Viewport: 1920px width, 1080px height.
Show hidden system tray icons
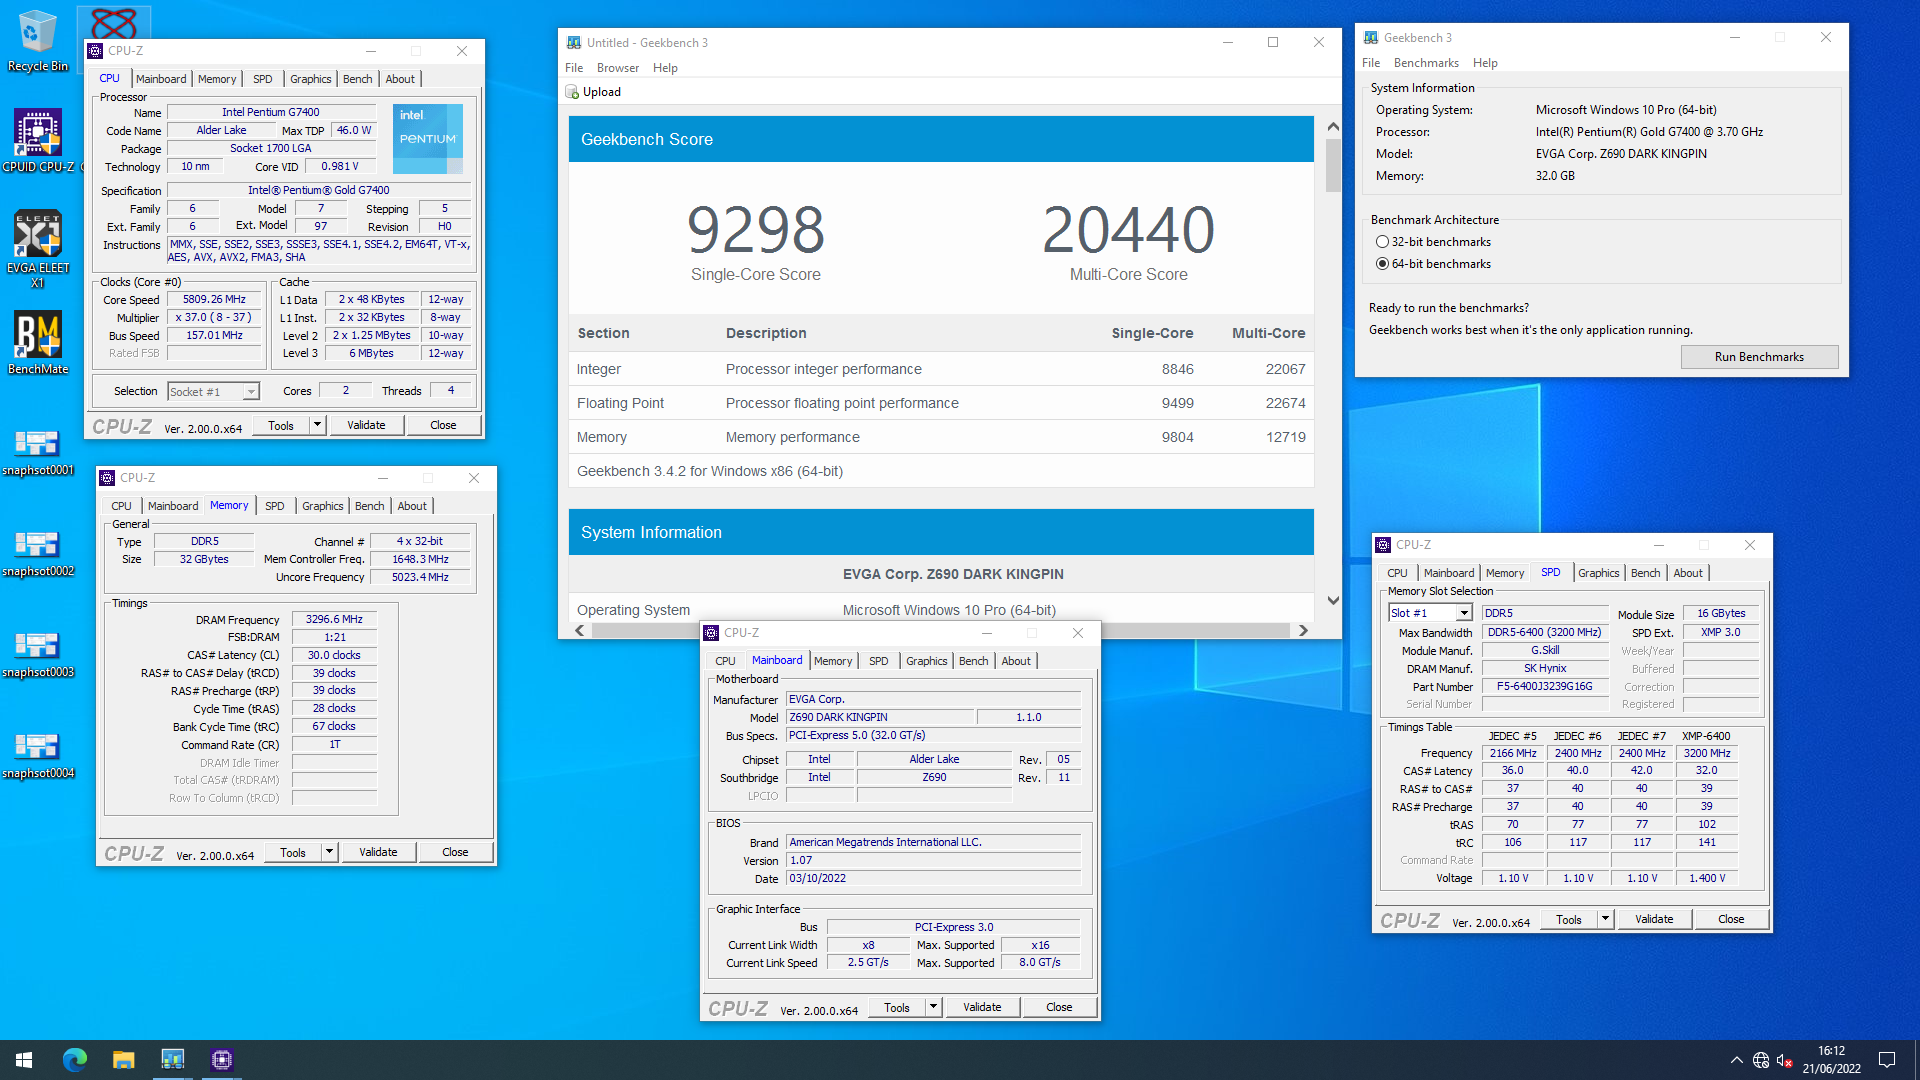pyautogui.click(x=1737, y=1060)
